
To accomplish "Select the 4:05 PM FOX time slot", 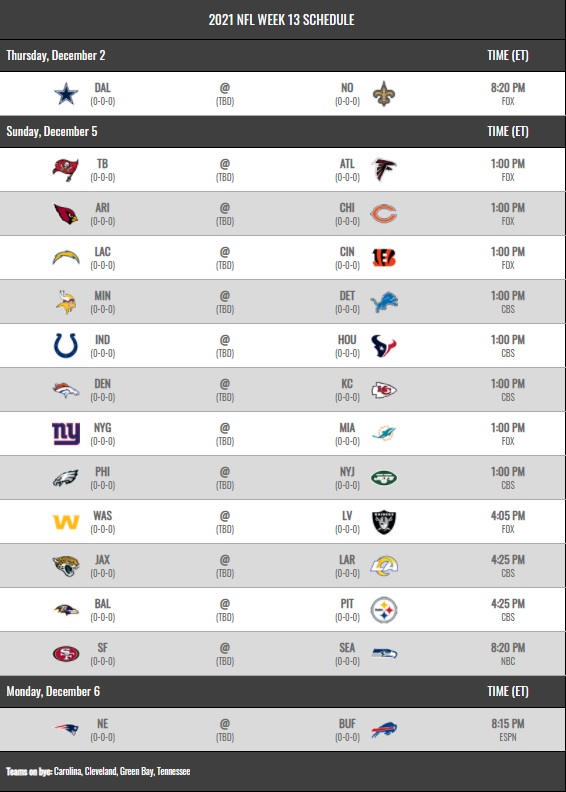I will [x=508, y=522].
